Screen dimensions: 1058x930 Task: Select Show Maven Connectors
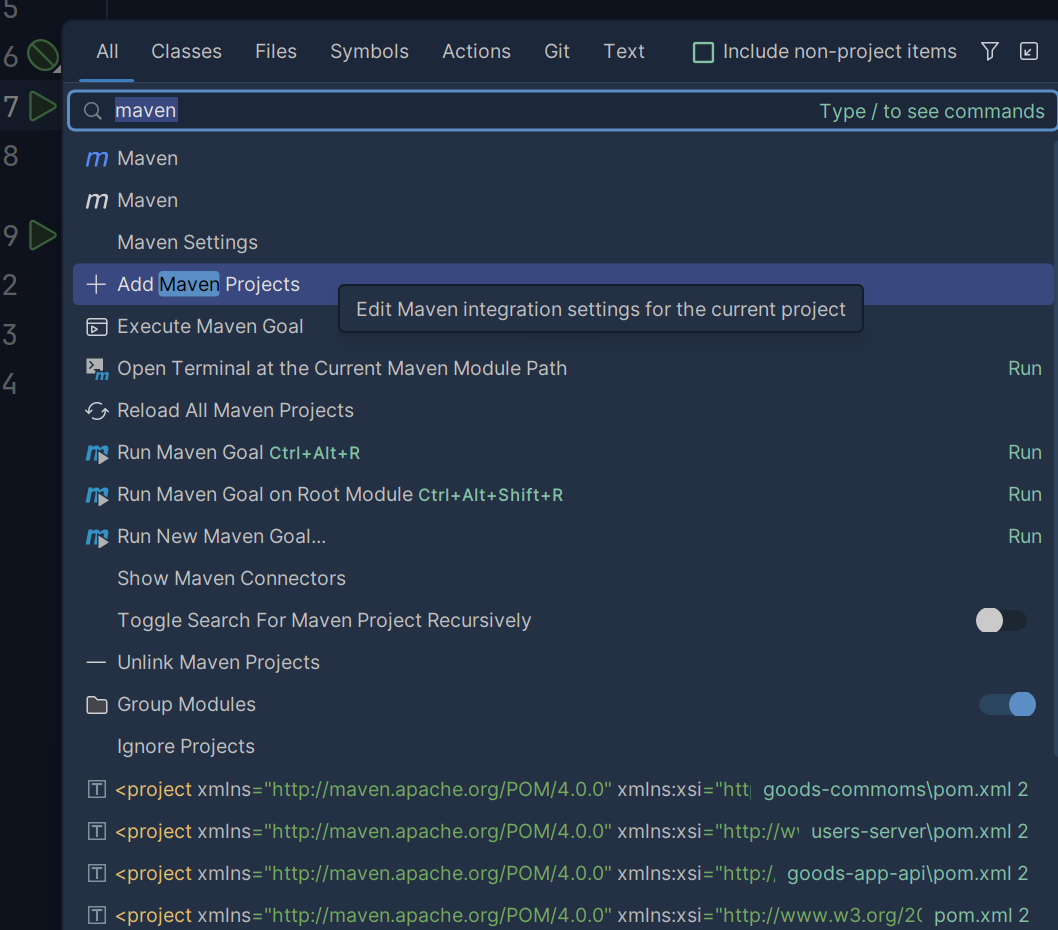pyautogui.click(x=562, y=578)
